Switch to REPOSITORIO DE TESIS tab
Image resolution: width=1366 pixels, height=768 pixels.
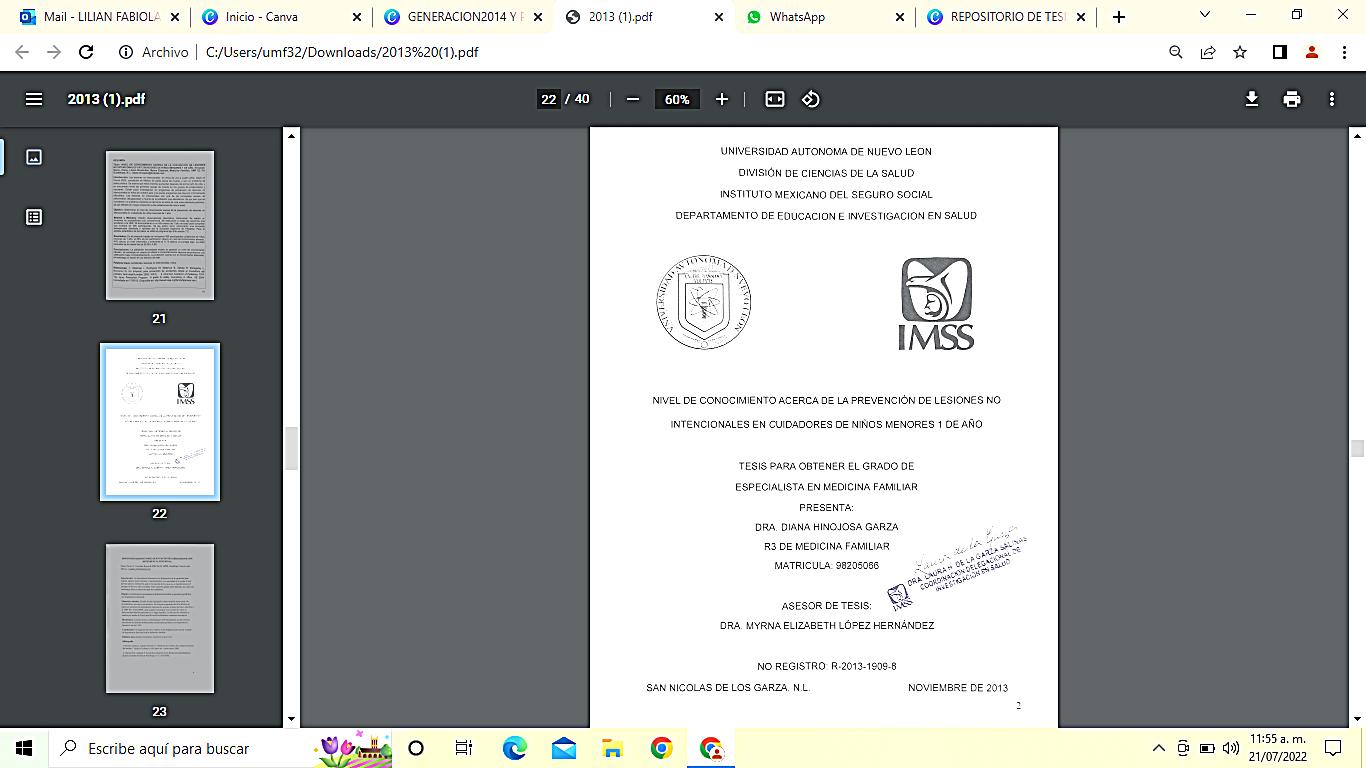(1007, 17)
